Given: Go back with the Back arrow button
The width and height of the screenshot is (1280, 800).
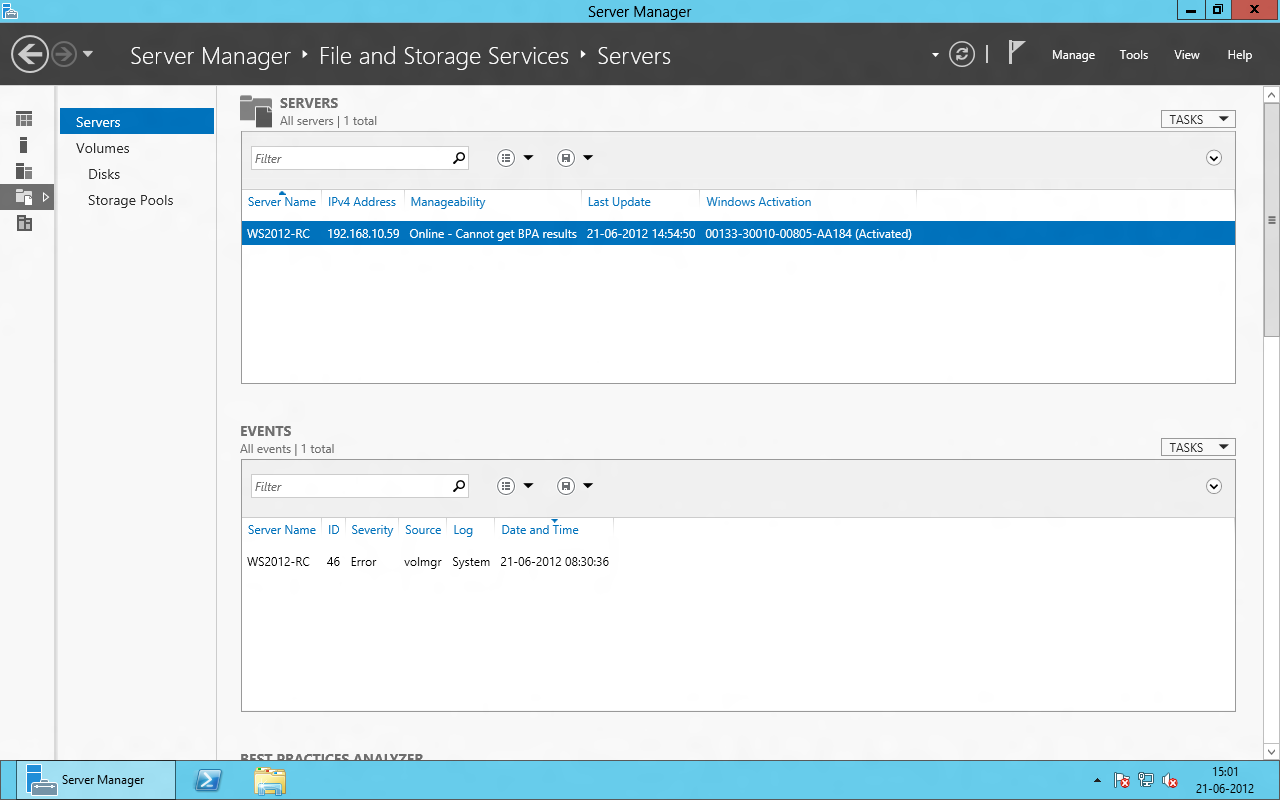Looking at the screenshot, I should tap(31, 54).
